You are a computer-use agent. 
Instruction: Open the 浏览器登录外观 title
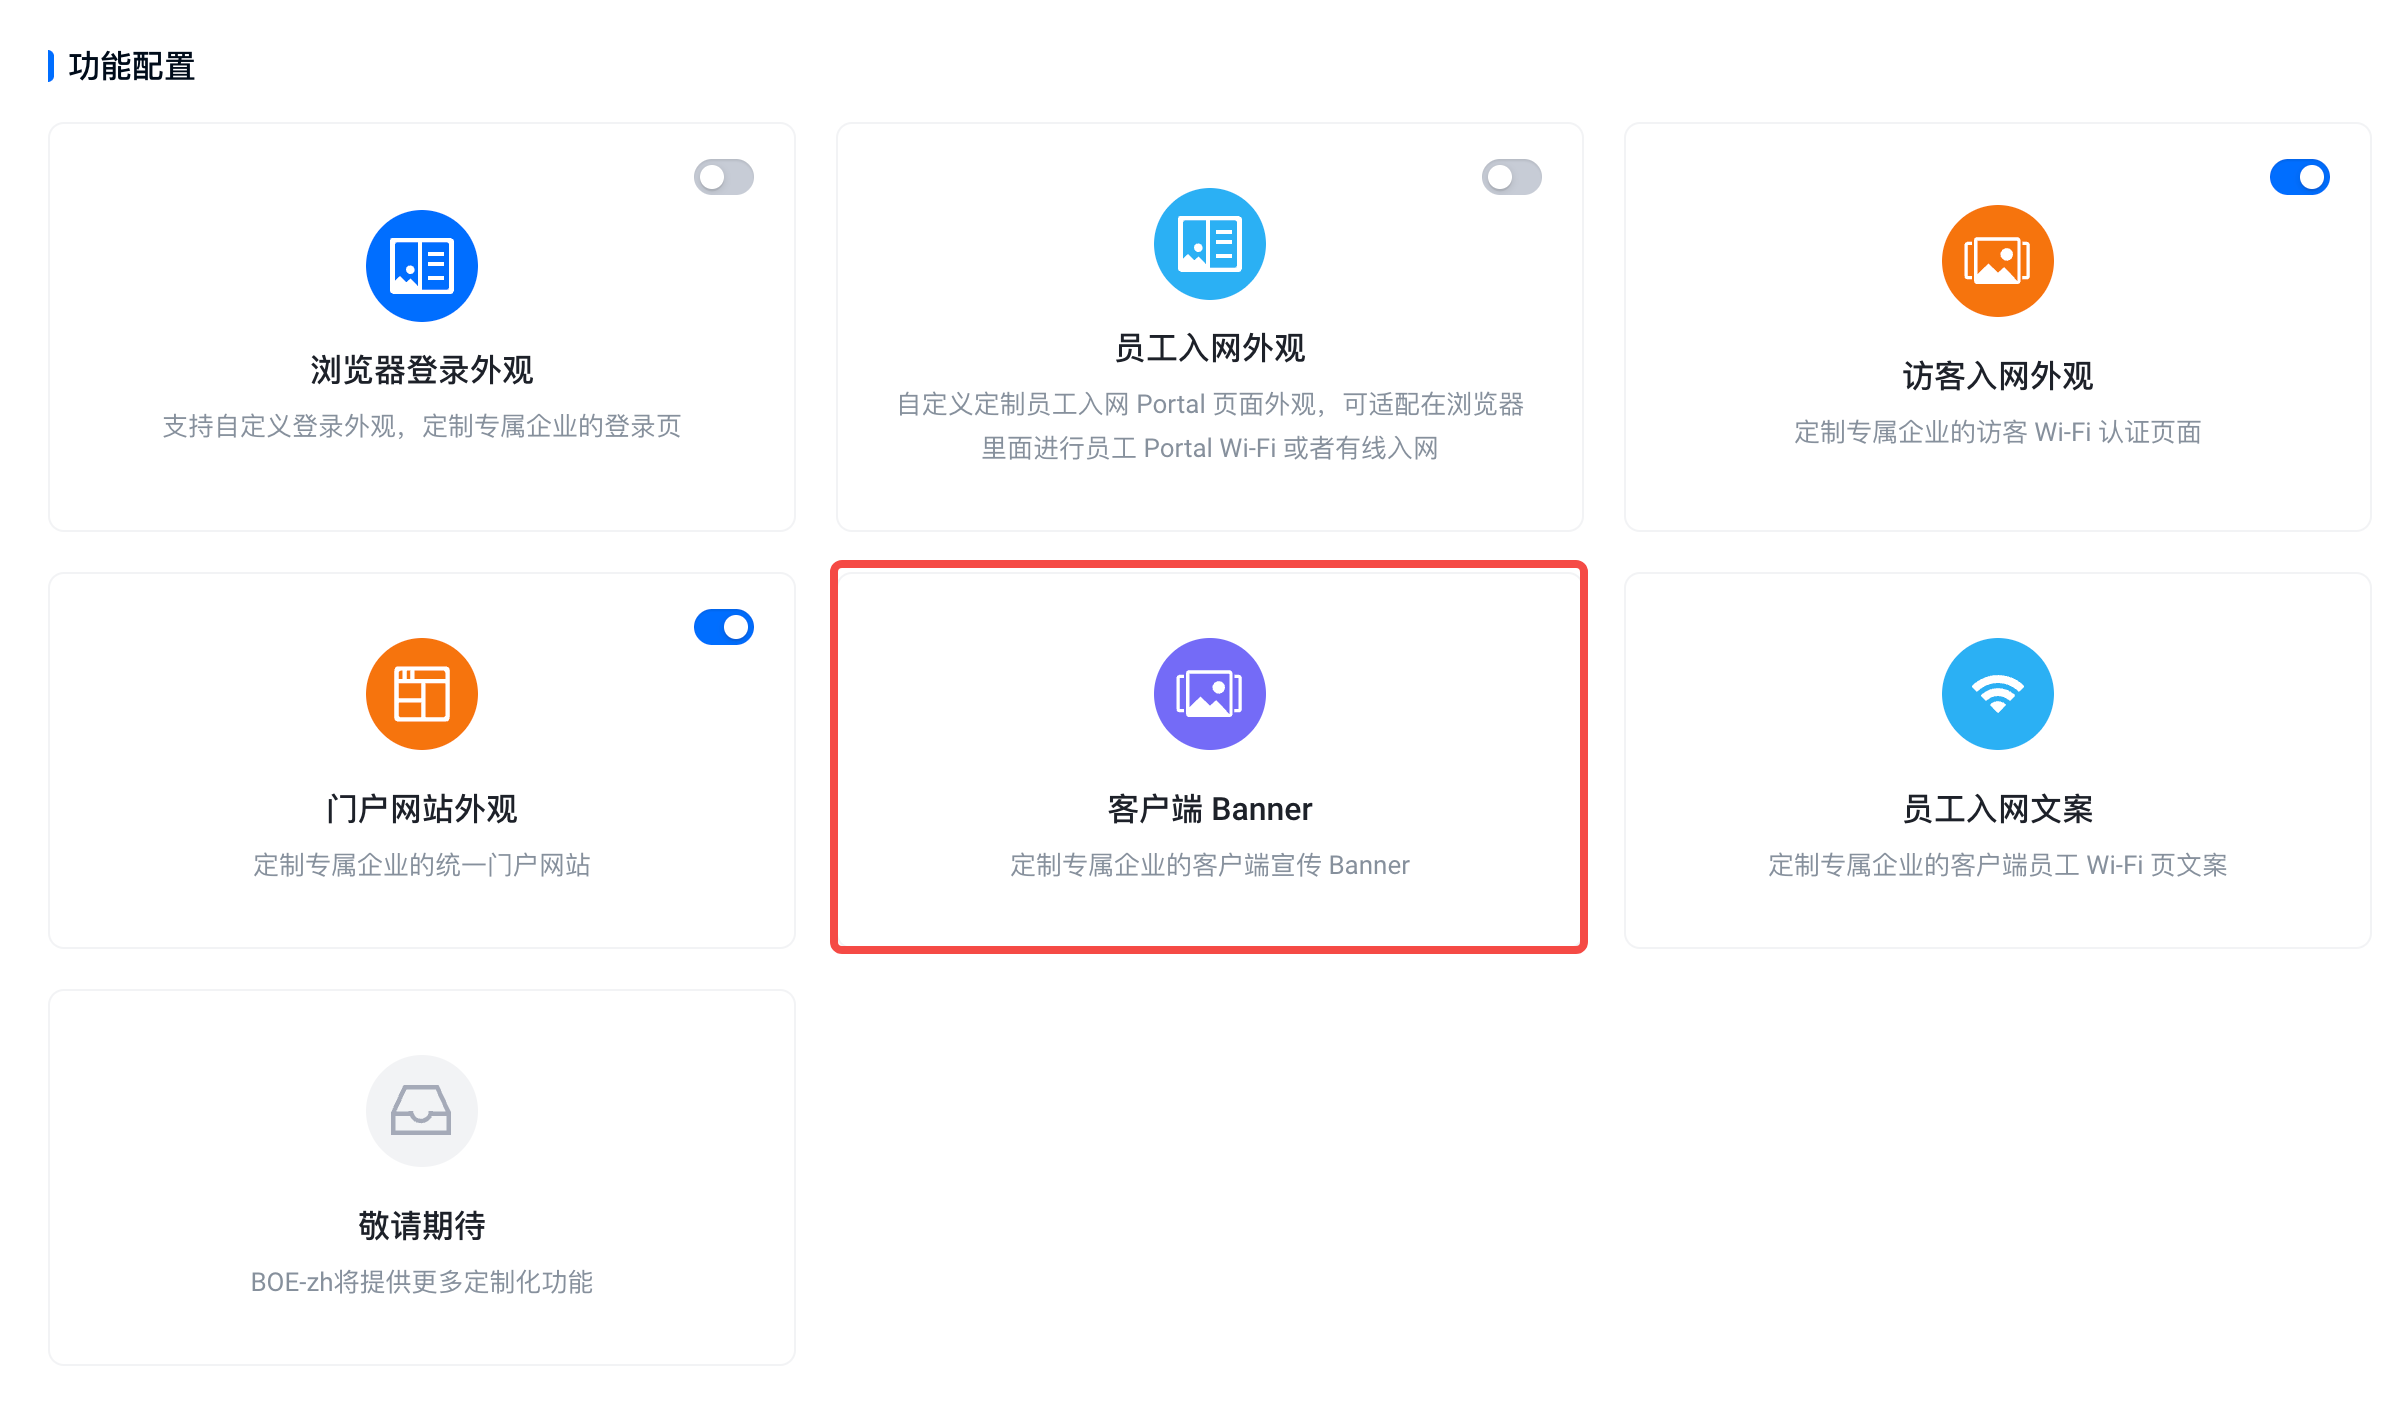coord(421,370)
